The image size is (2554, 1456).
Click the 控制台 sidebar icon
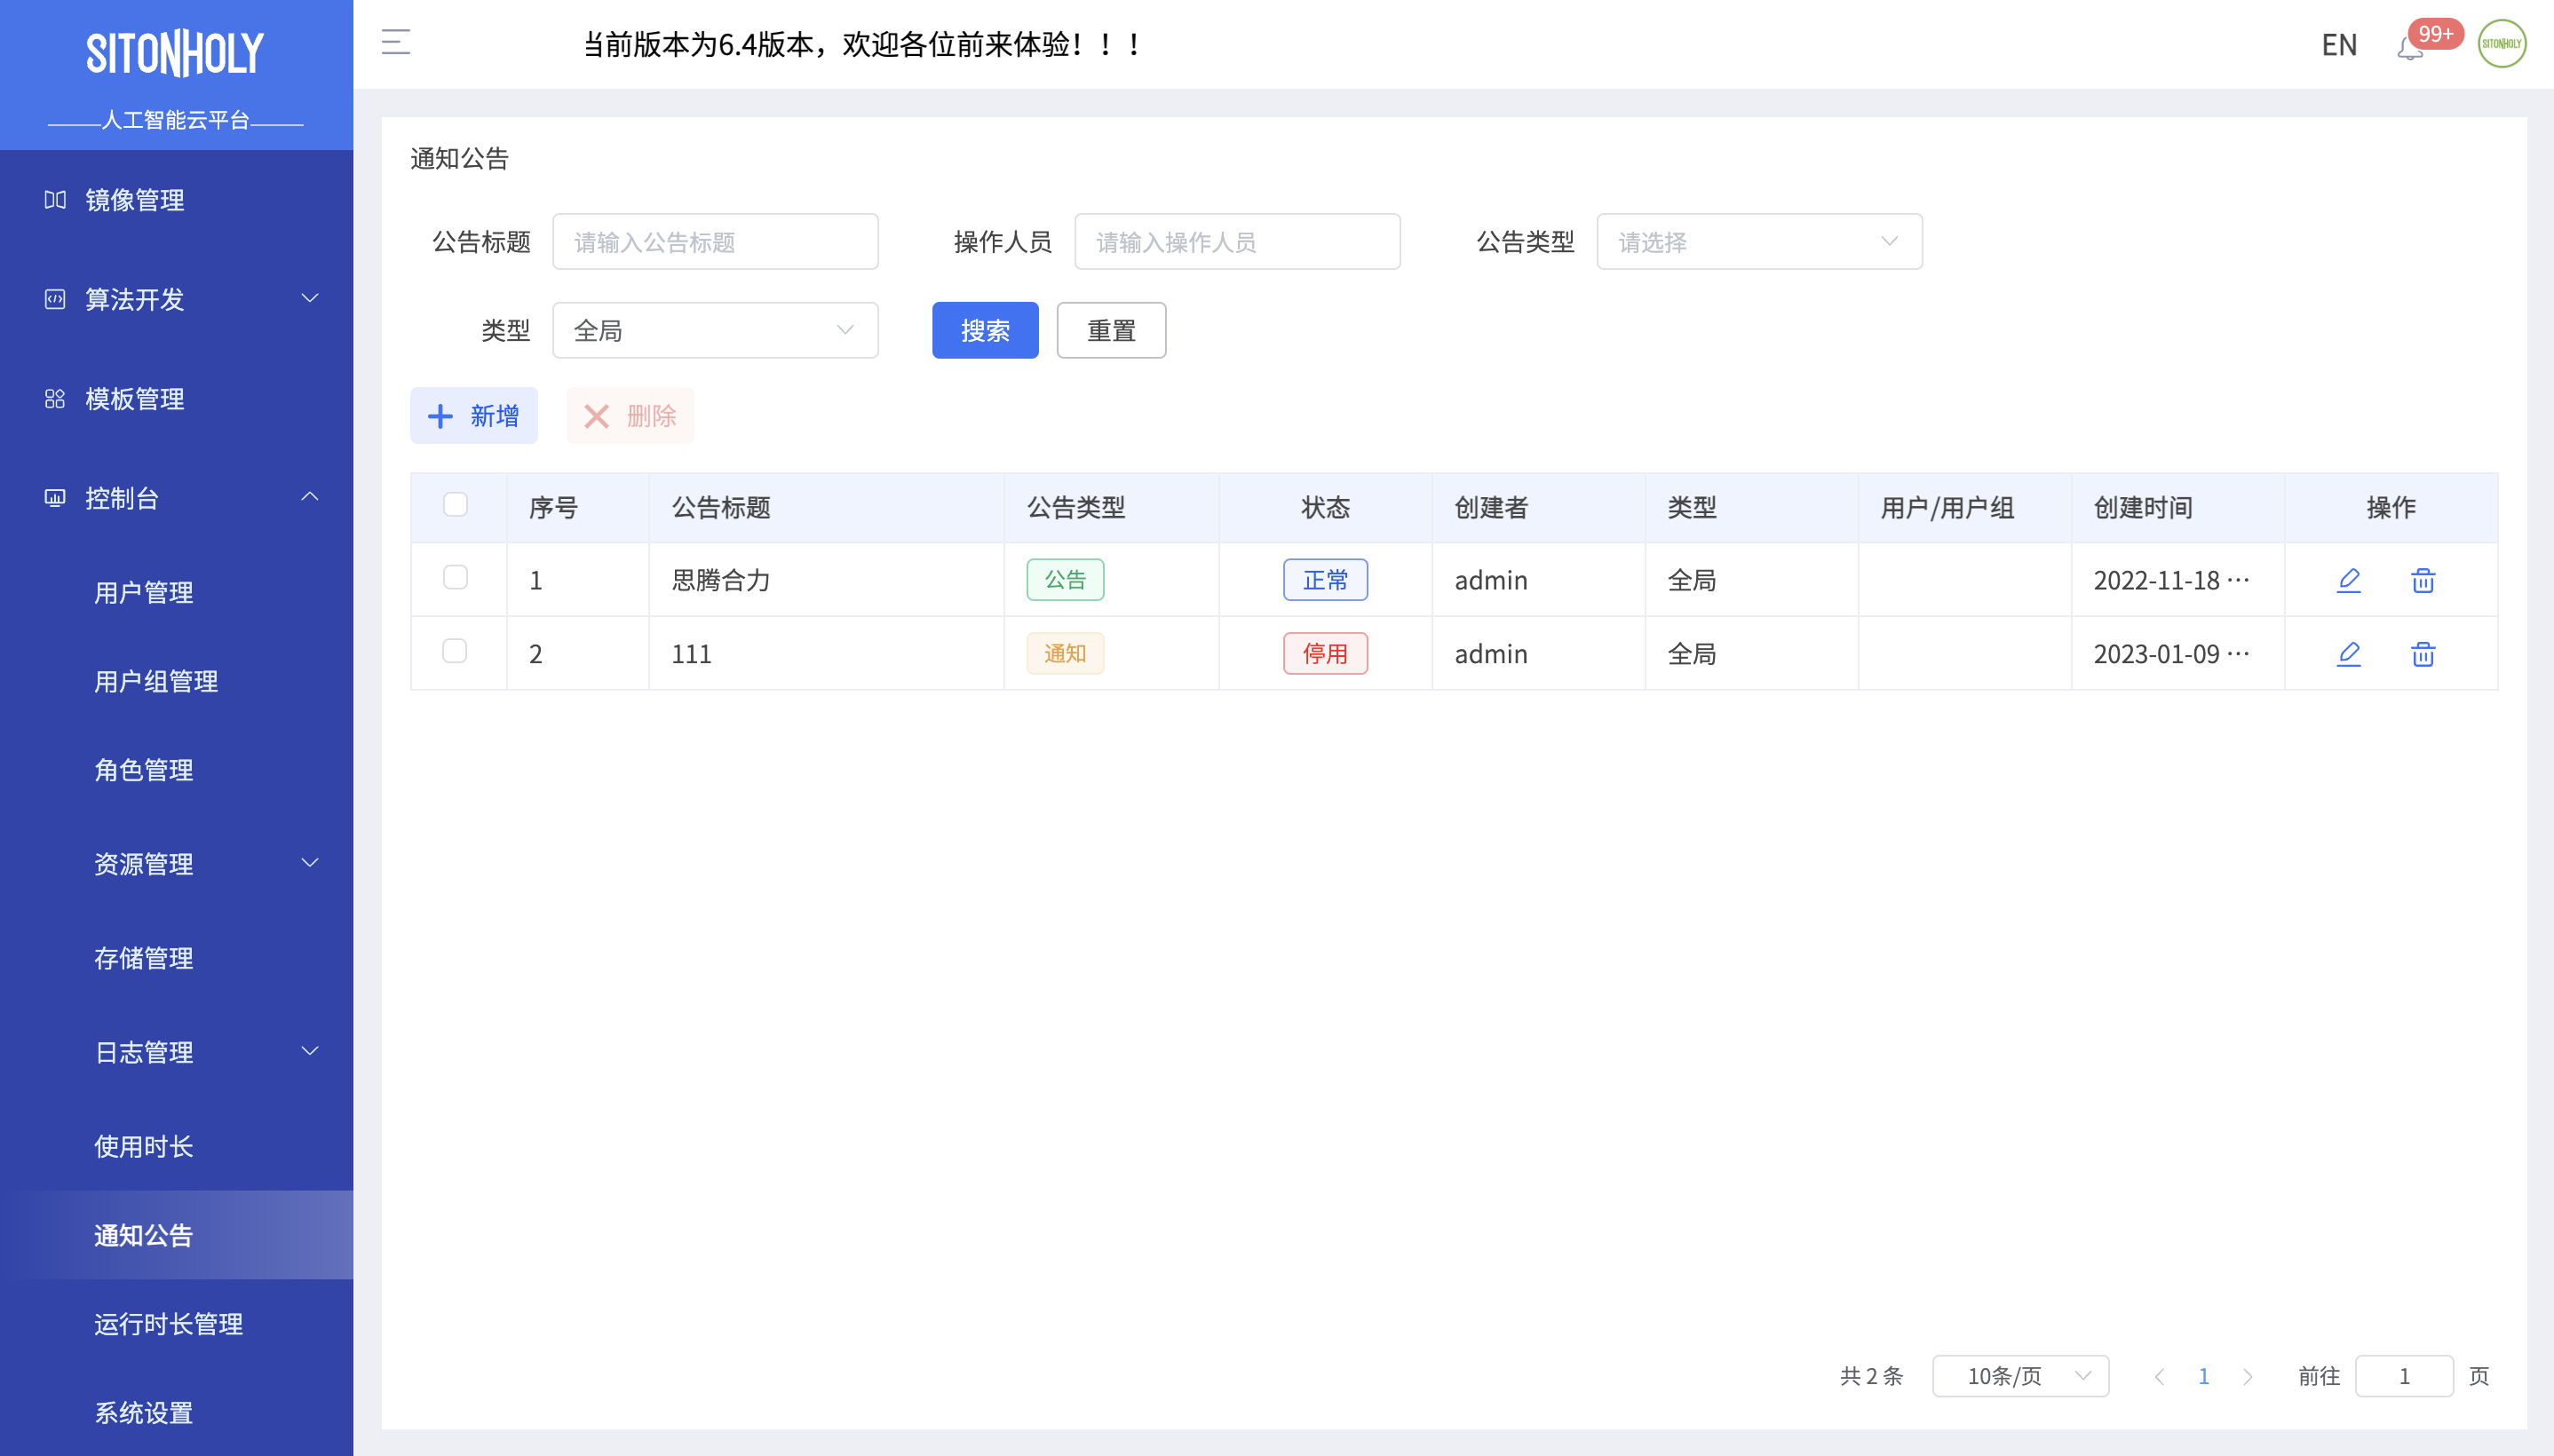tap(55, 498)
